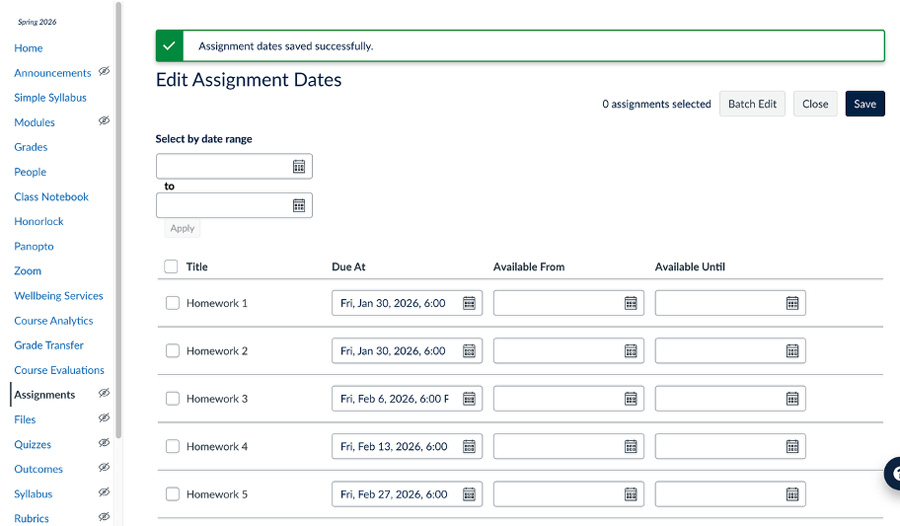Click the sidebar vertical scrollbar
Viewport: 900px width, 526px height.
point(119,220)
